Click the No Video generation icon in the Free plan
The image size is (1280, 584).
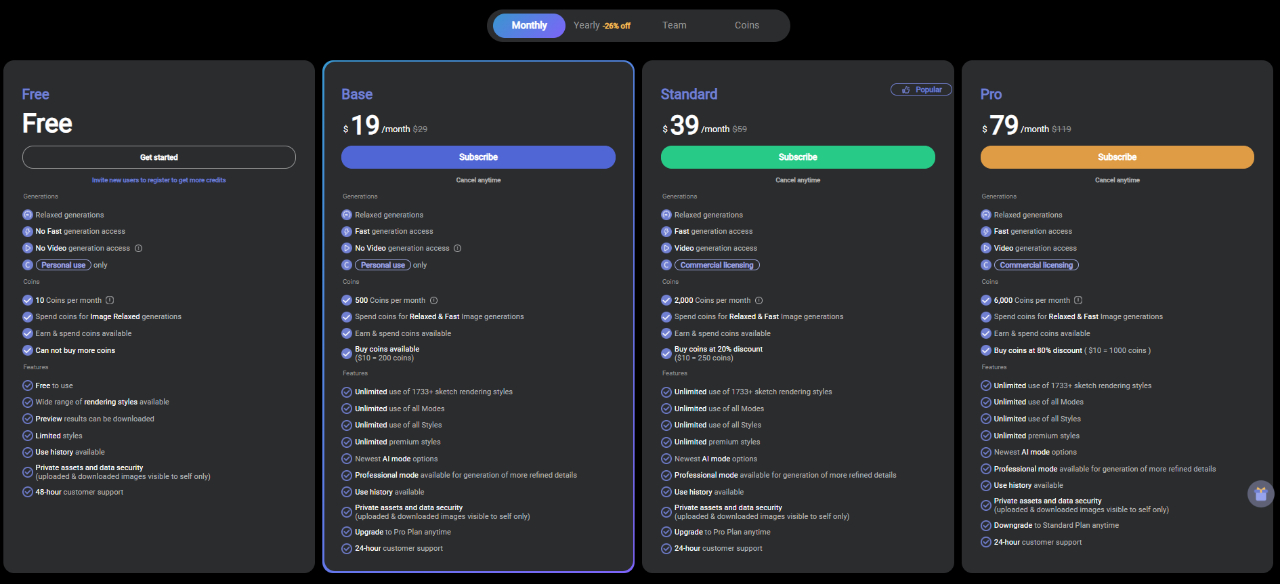[x=28, y=248]
